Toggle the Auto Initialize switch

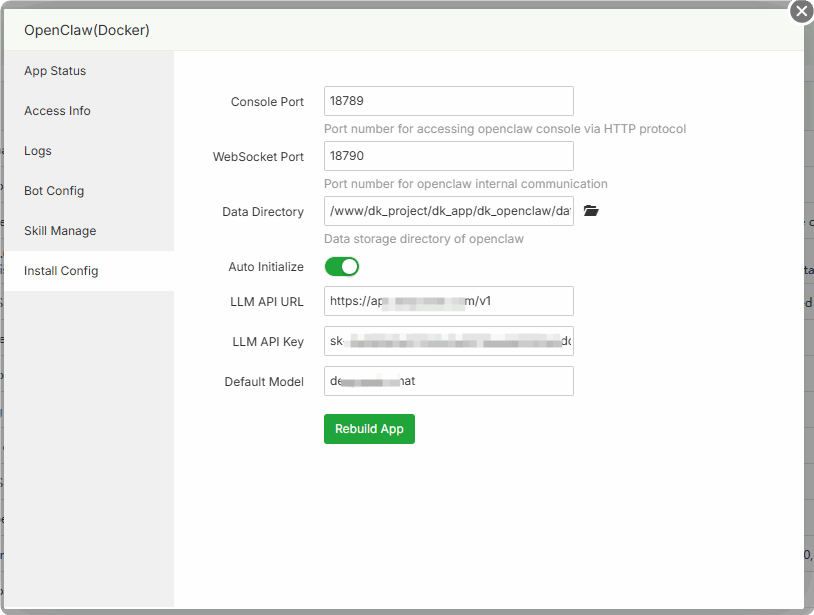coord(342,267)
